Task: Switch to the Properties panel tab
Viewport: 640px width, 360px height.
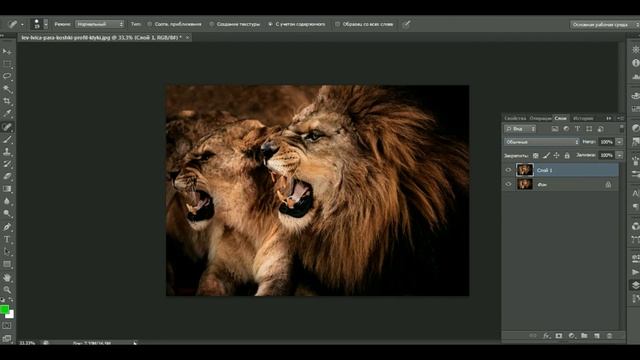Action: (x=515, y=118)
